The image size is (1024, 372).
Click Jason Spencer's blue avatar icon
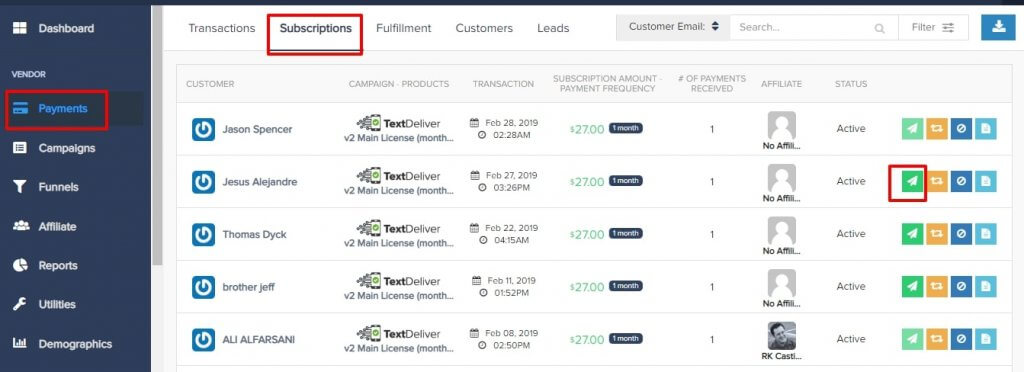(x=203, y=129)
